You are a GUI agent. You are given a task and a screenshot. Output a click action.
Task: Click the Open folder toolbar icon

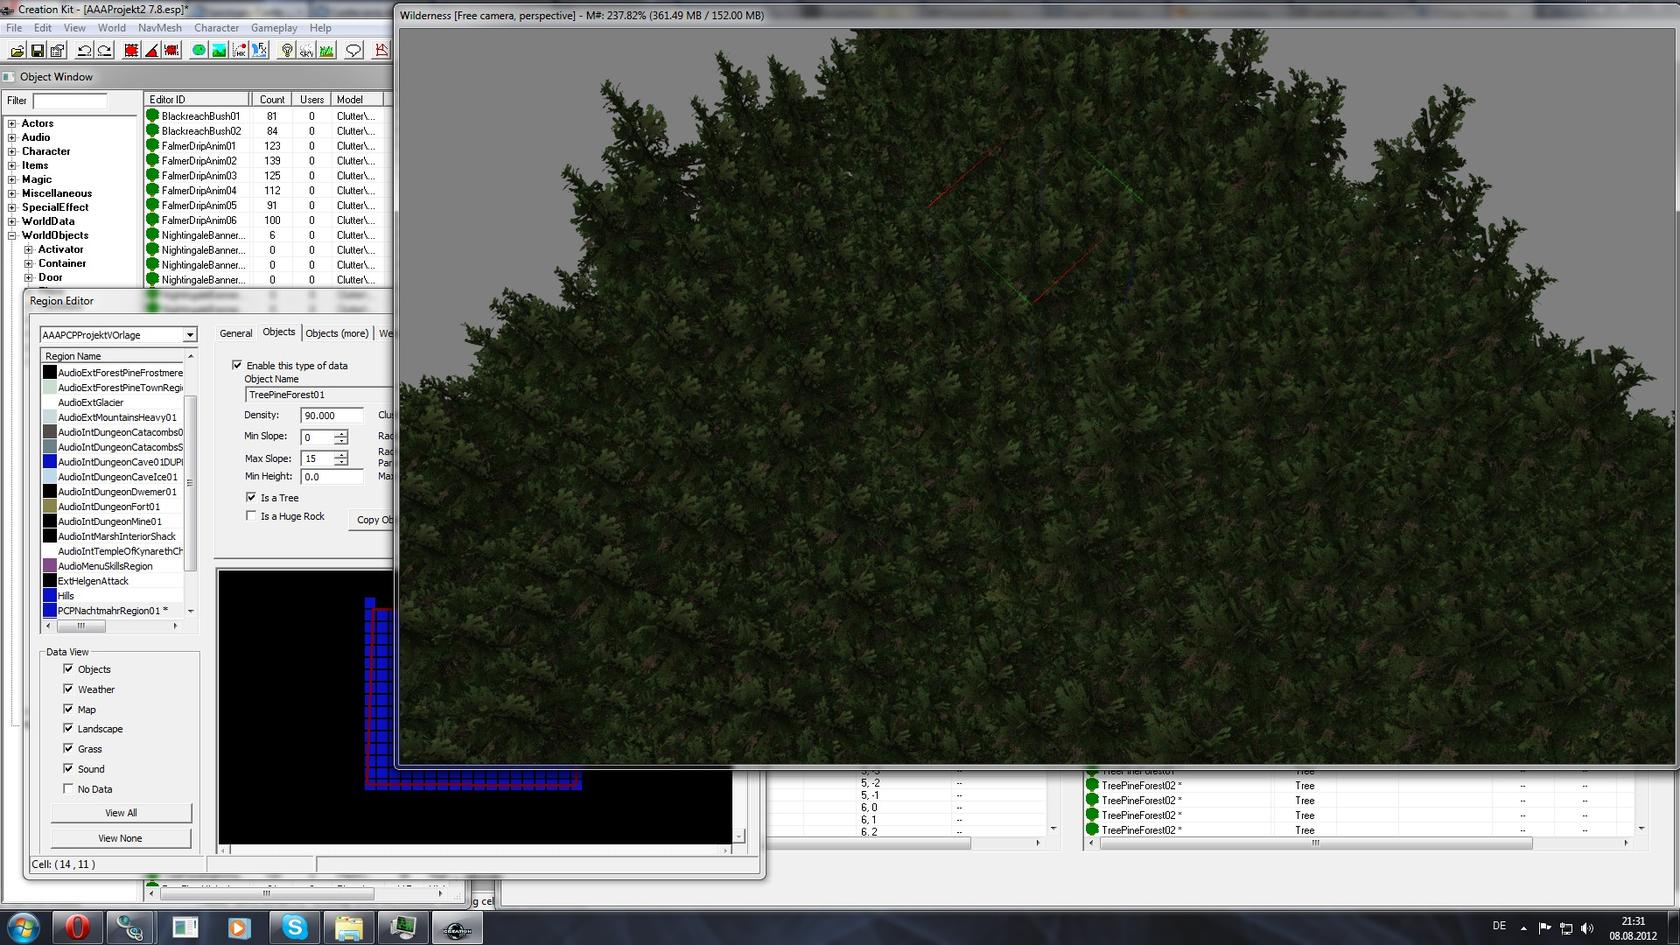point(17,51)
